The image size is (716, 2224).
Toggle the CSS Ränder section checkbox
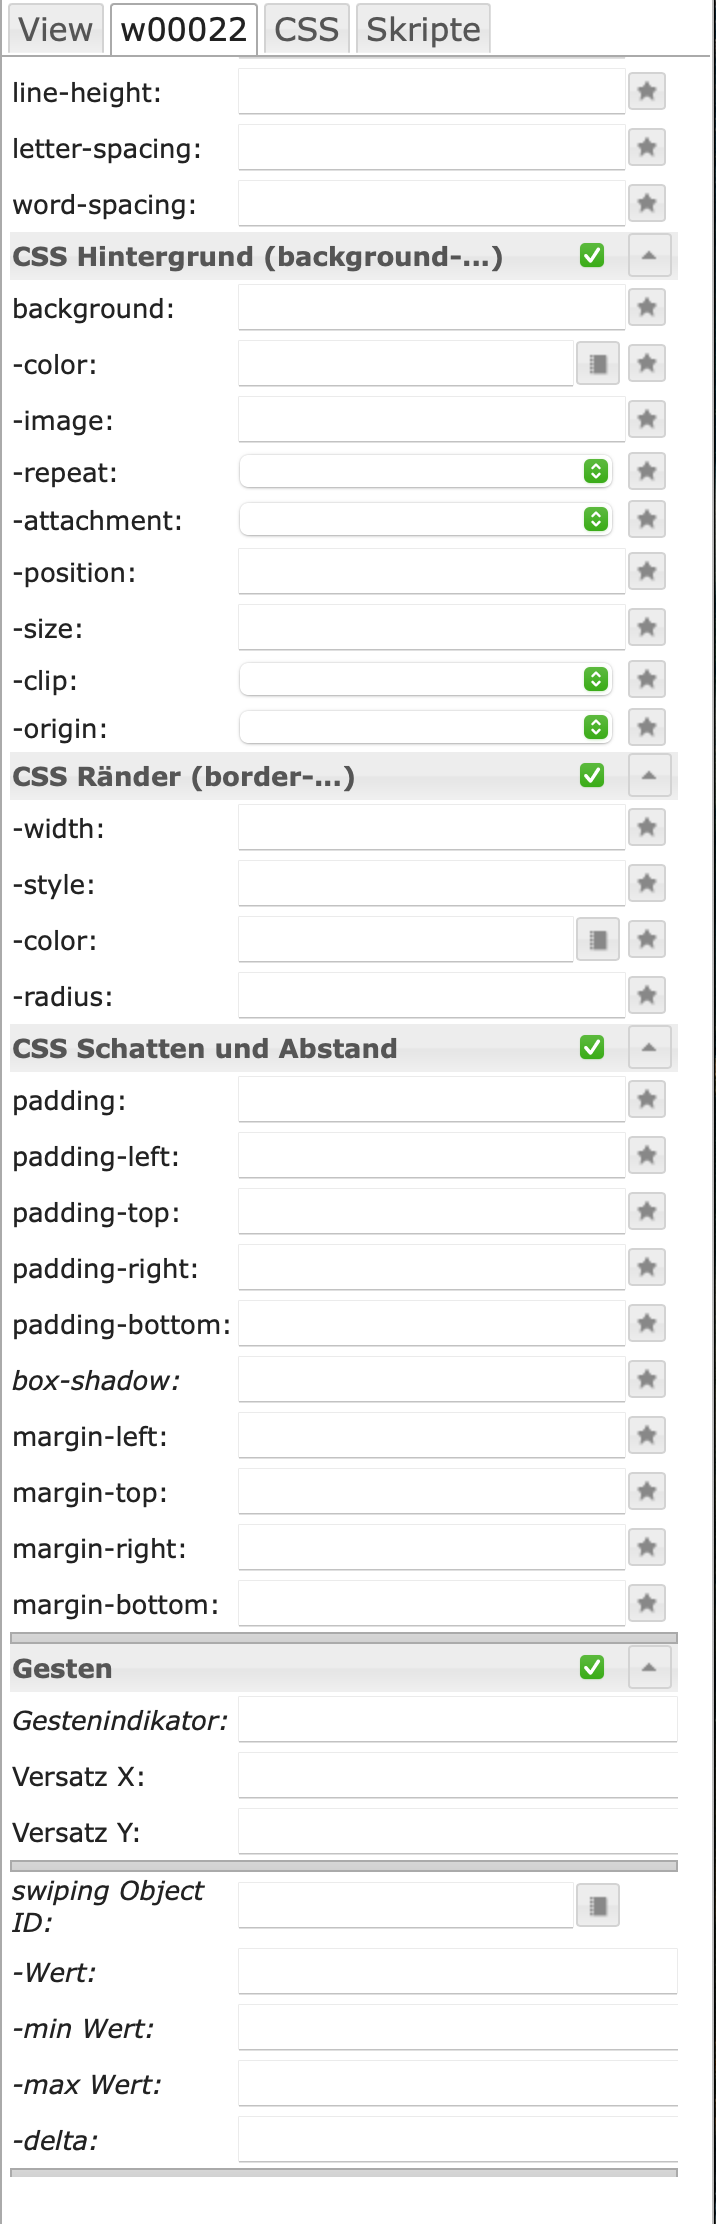(x=592, y=776)
